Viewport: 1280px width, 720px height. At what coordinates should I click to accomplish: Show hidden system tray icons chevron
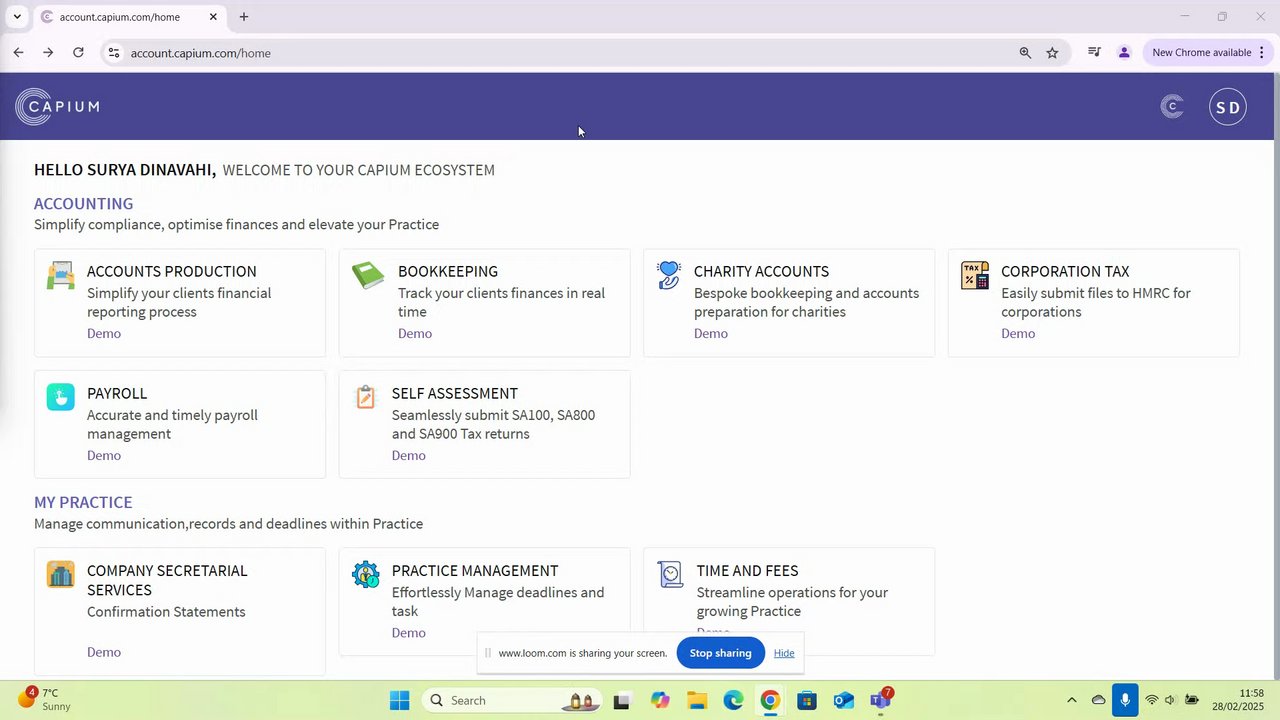point(1072,700)
